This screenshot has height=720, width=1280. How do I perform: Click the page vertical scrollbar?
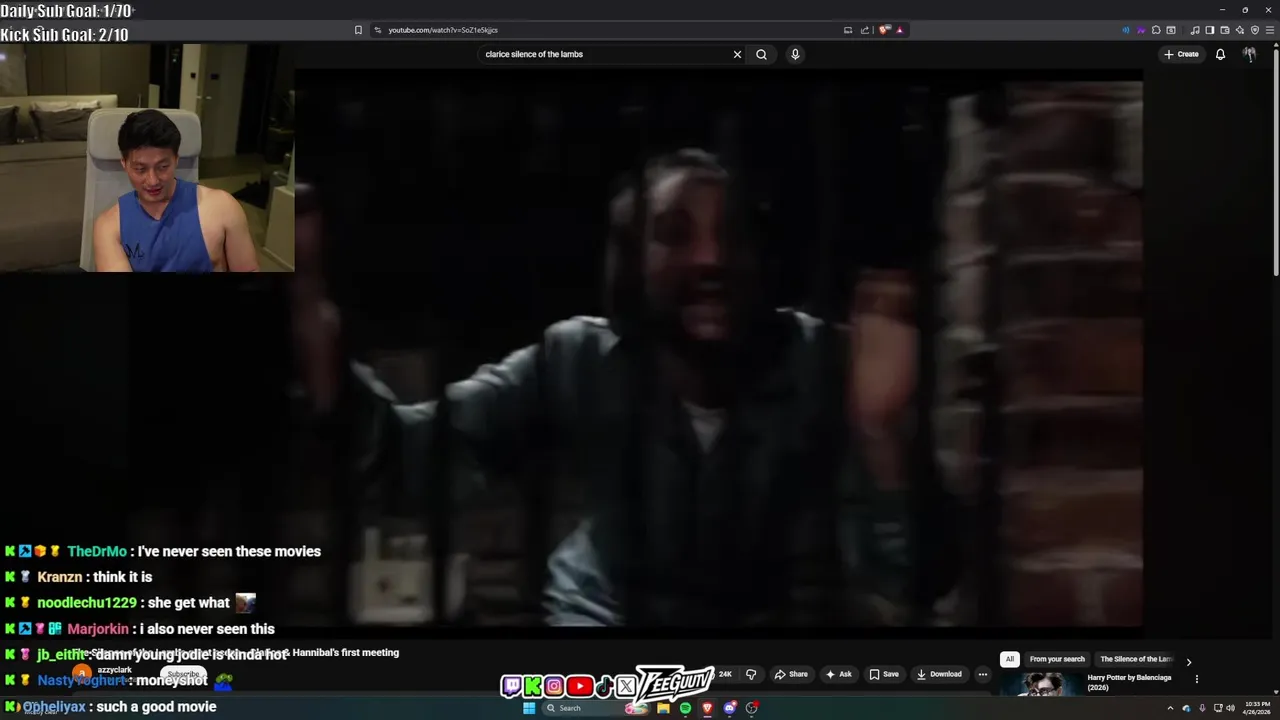(x=1275, y=160)
